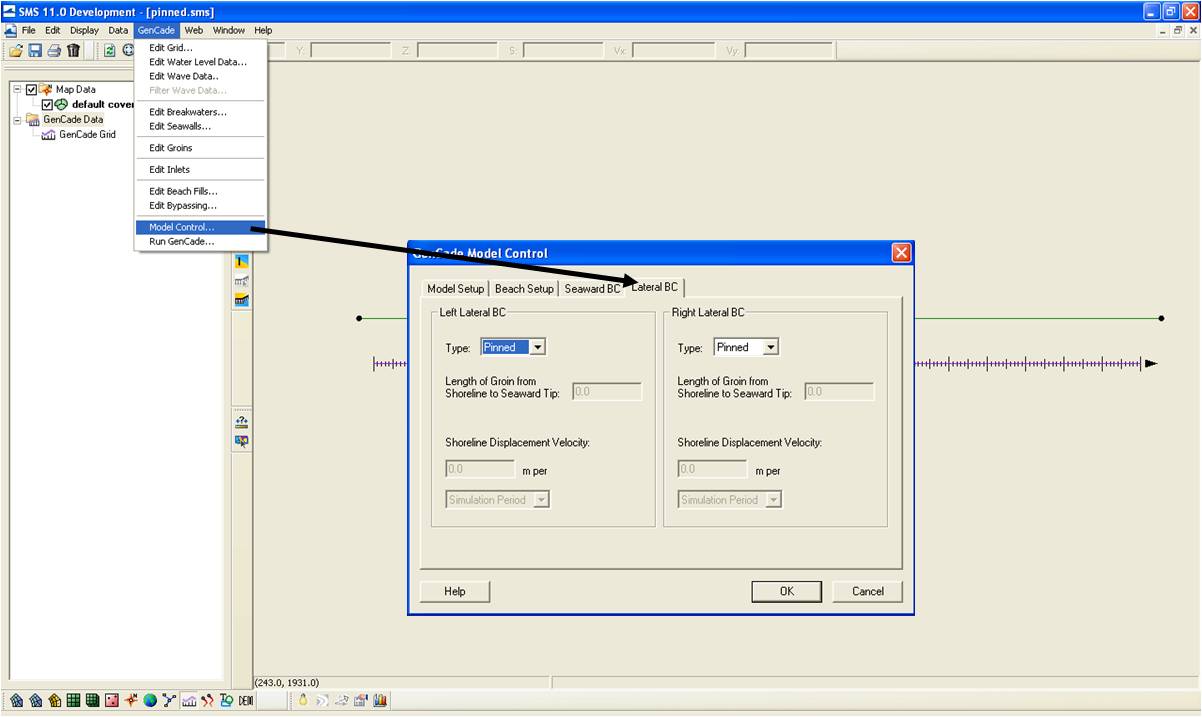Click Cancel in the Model Control dialog
This screenshot has height=717, width=1202.
coord(868,591)
